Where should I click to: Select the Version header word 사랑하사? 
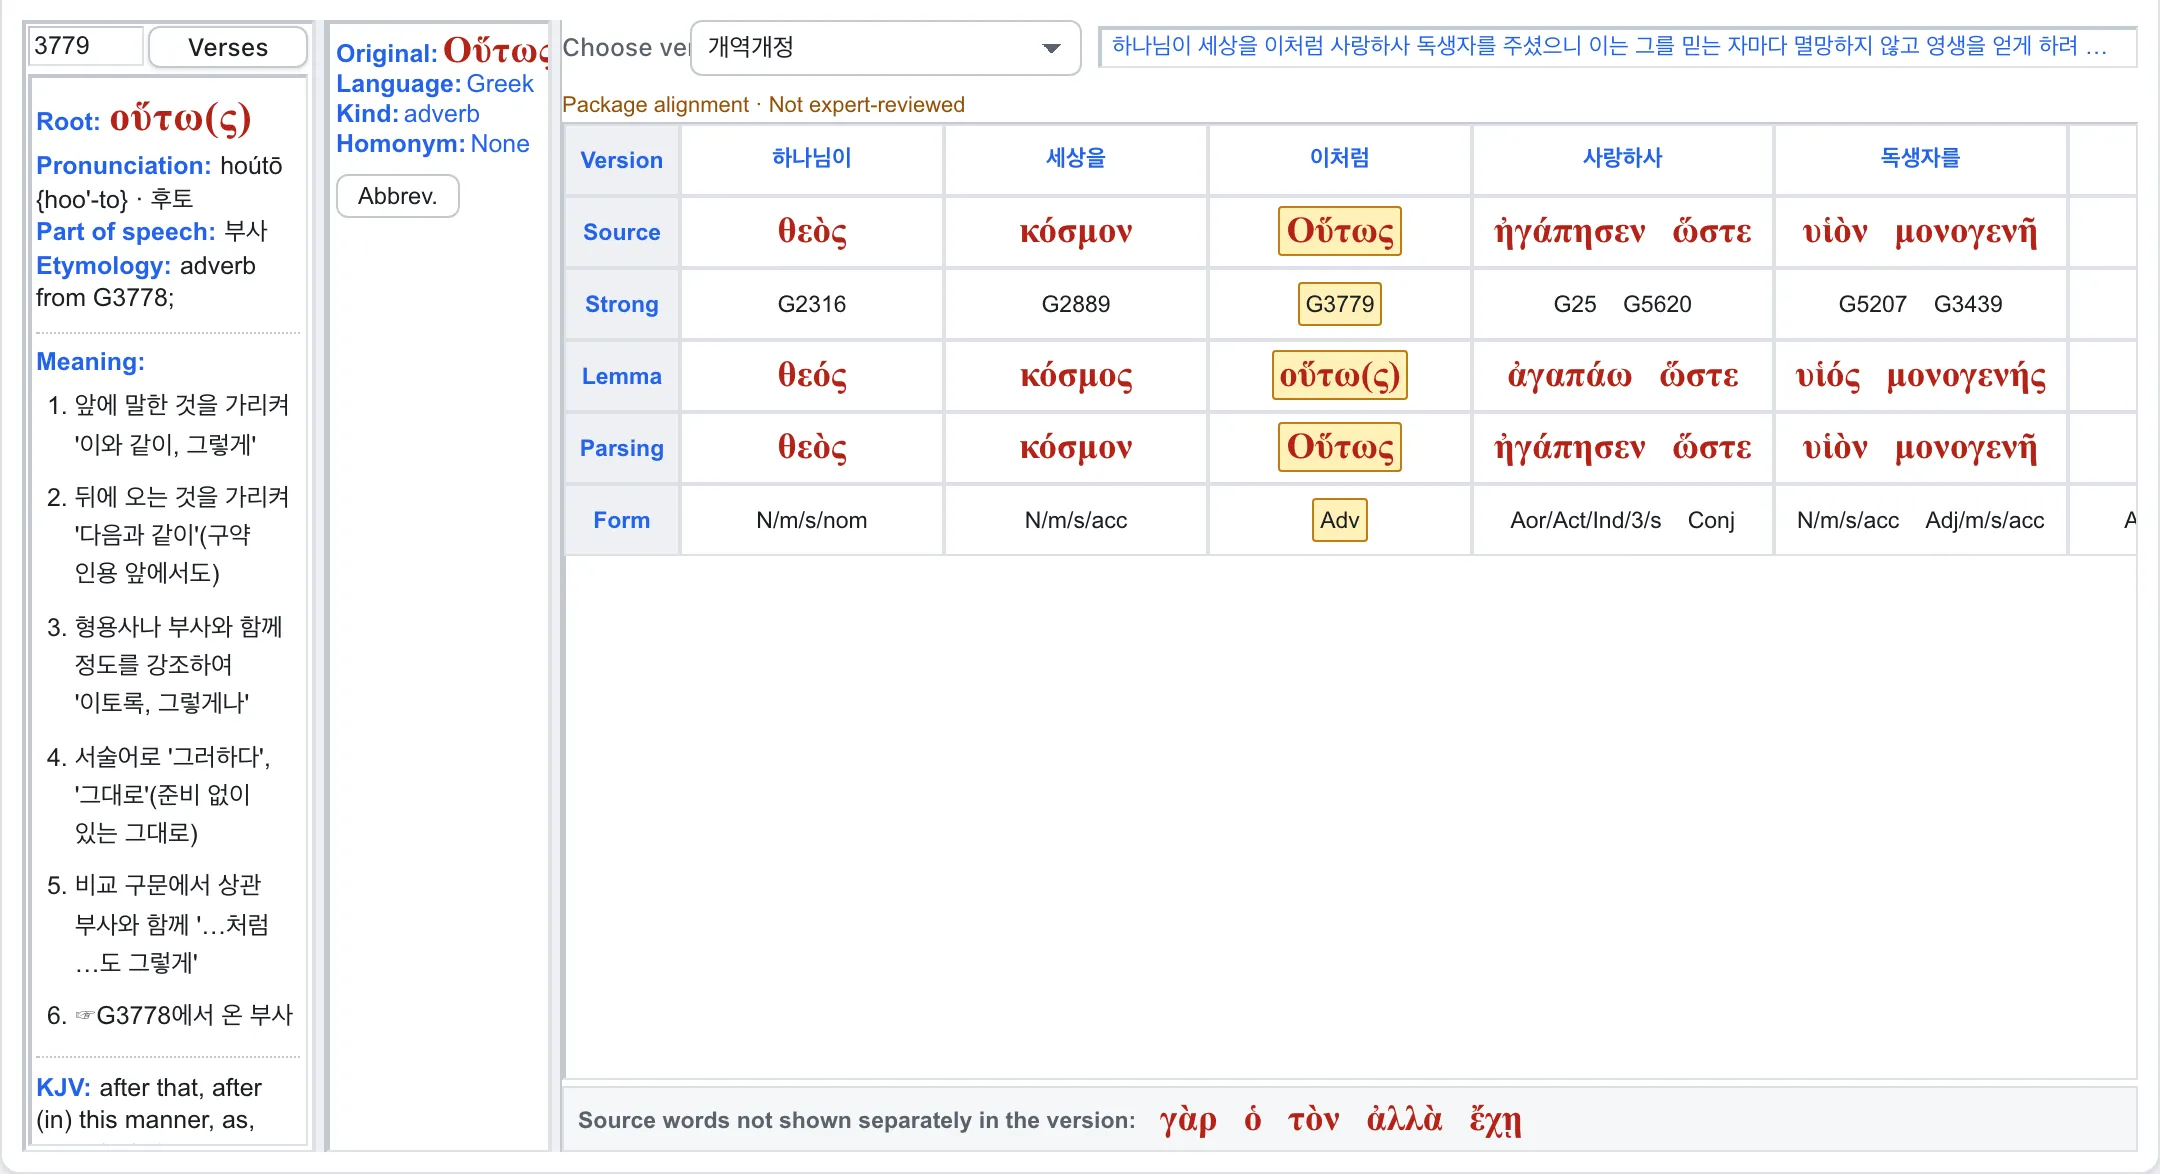point(1622,158)
